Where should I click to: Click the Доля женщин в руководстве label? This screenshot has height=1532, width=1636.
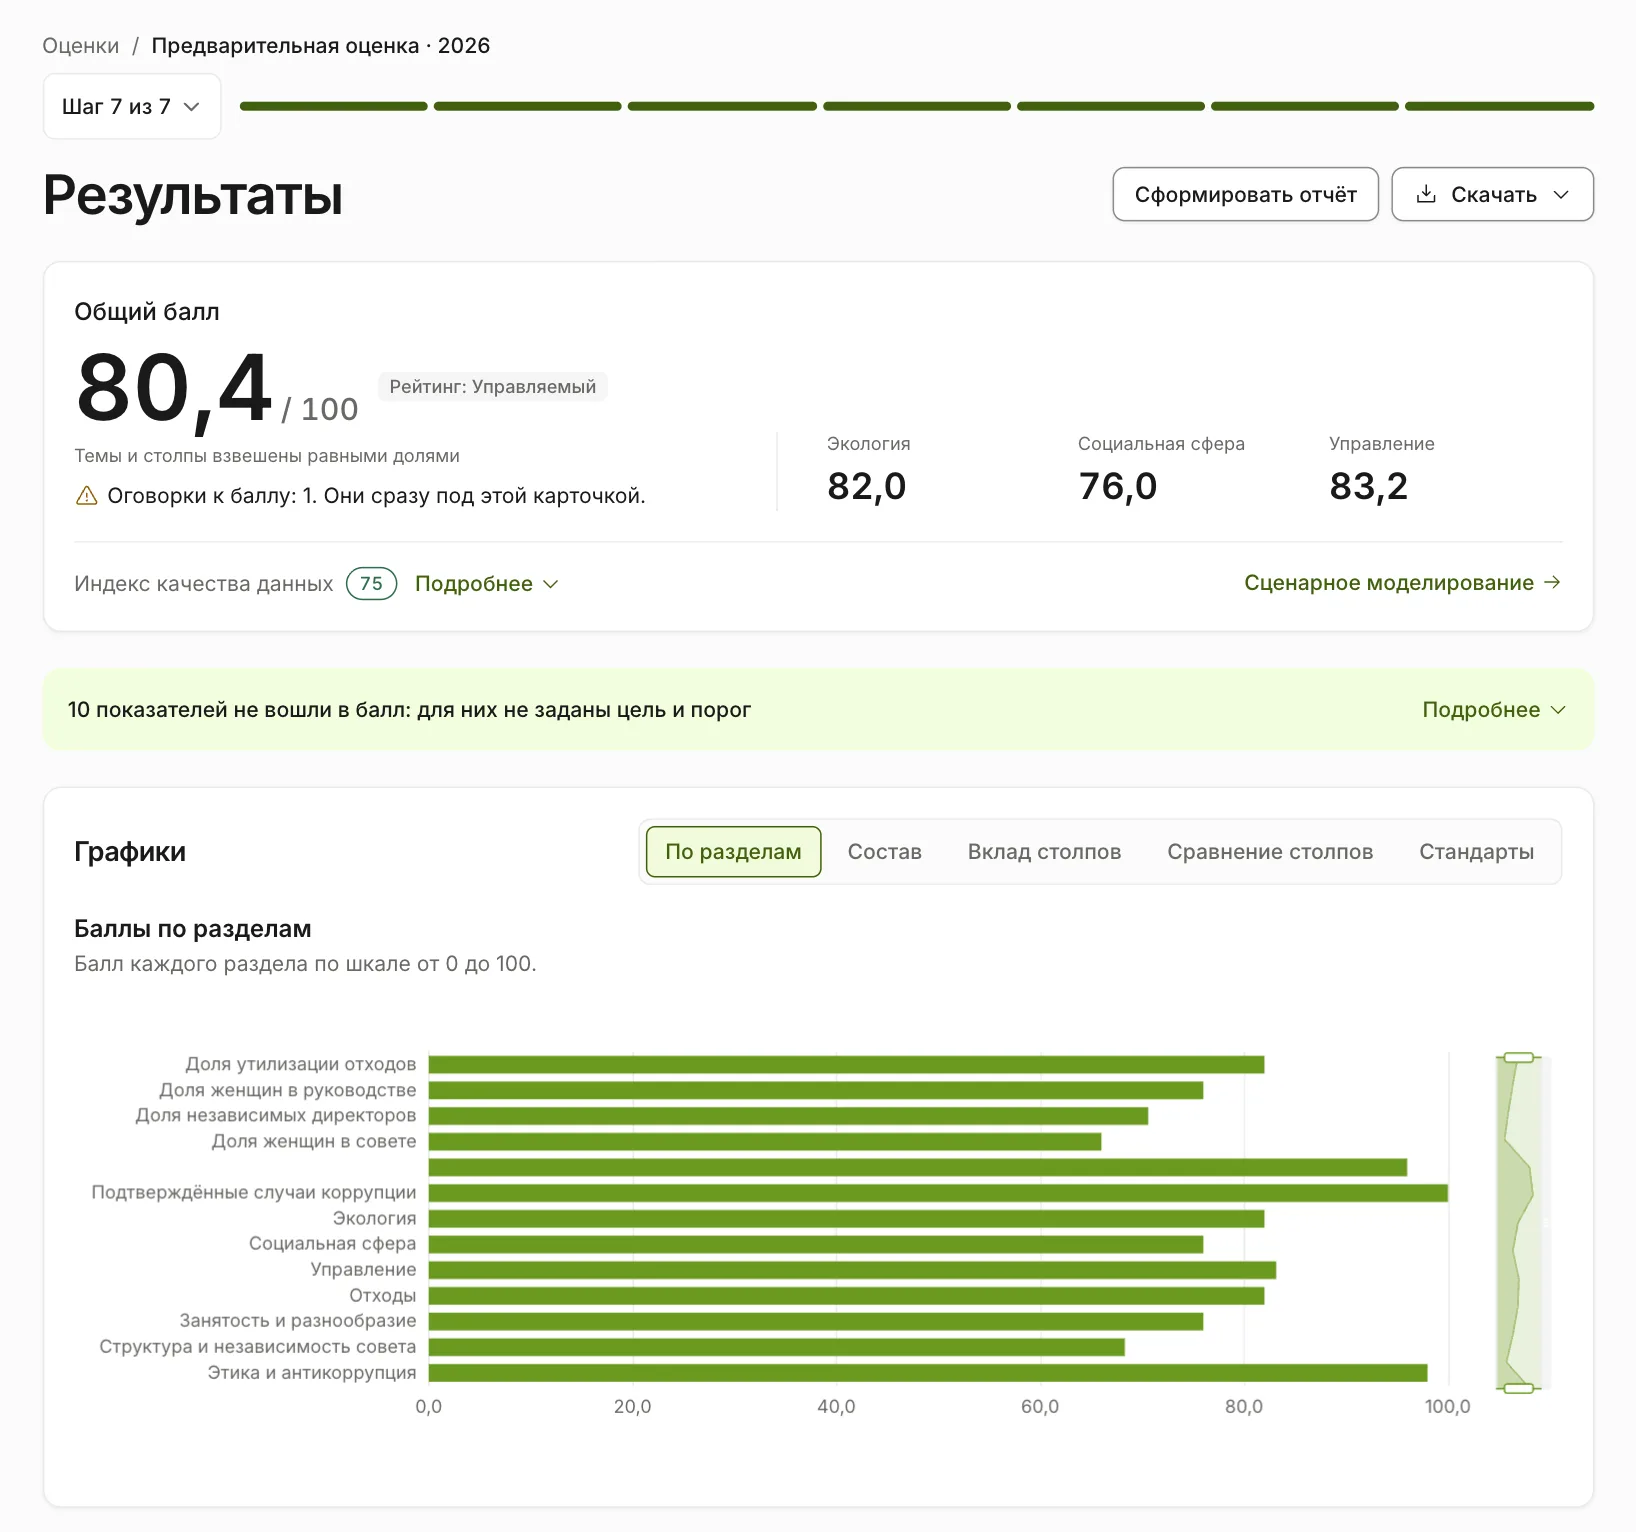coord(288,1090)
